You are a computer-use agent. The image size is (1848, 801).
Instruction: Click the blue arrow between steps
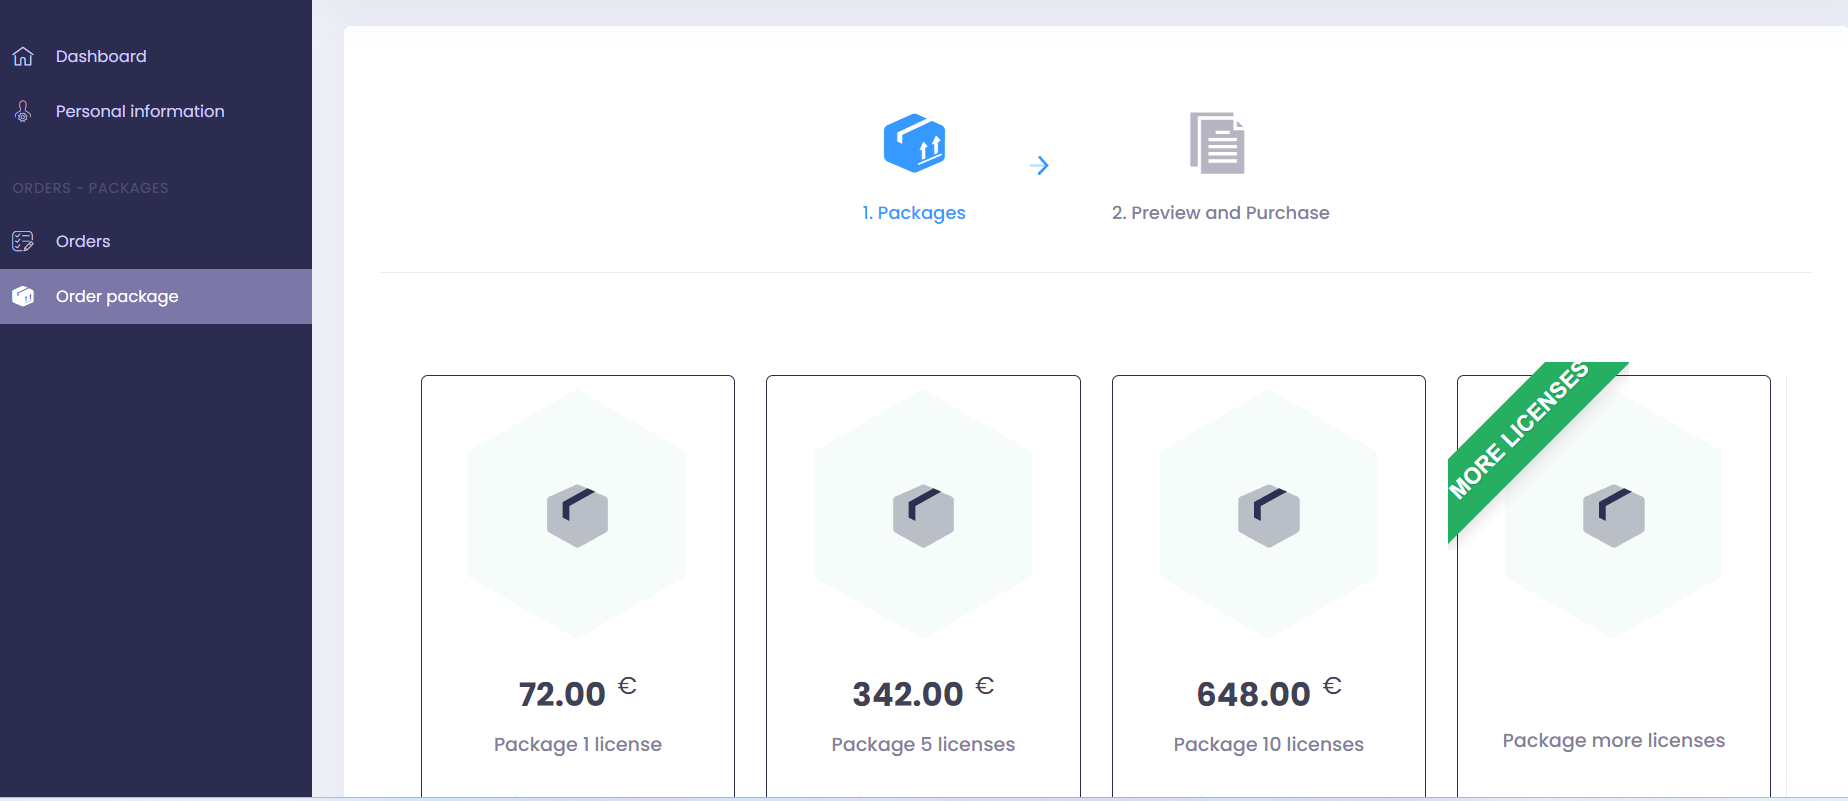click(1040, 166)
